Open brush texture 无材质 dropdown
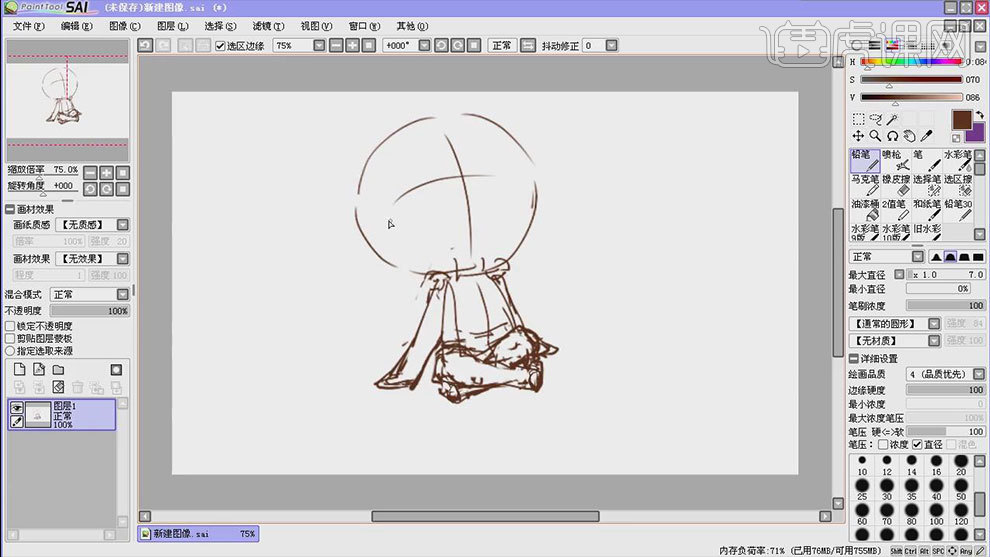This screenshot has width=990, height=557. tap(934, 340)
